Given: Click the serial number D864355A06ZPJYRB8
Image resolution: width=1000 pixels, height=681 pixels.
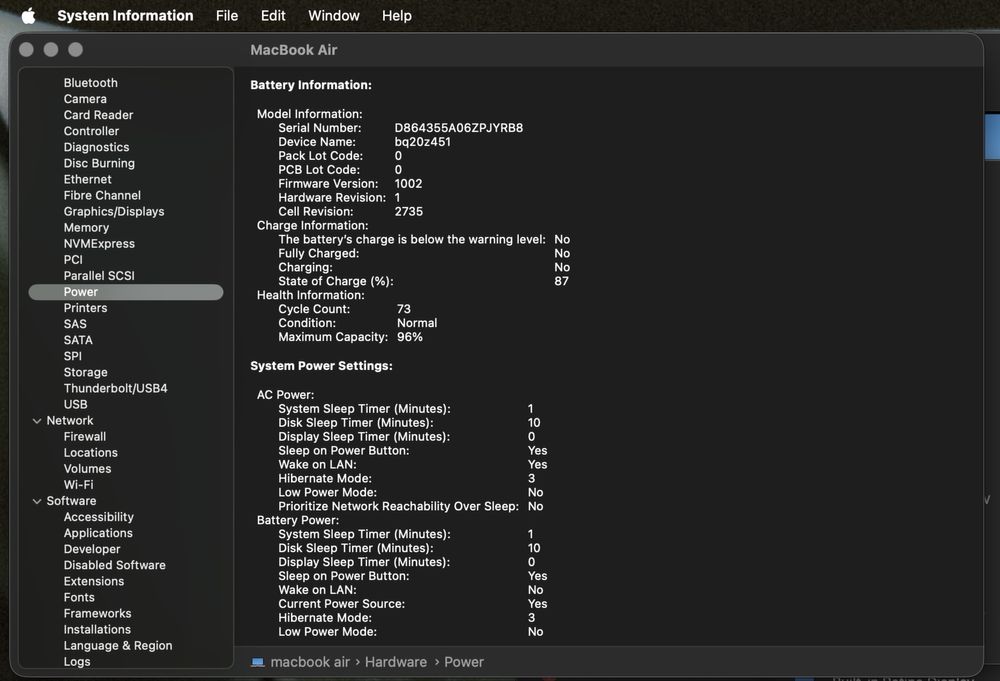Looking at the screenshot, I should point(459,128).
